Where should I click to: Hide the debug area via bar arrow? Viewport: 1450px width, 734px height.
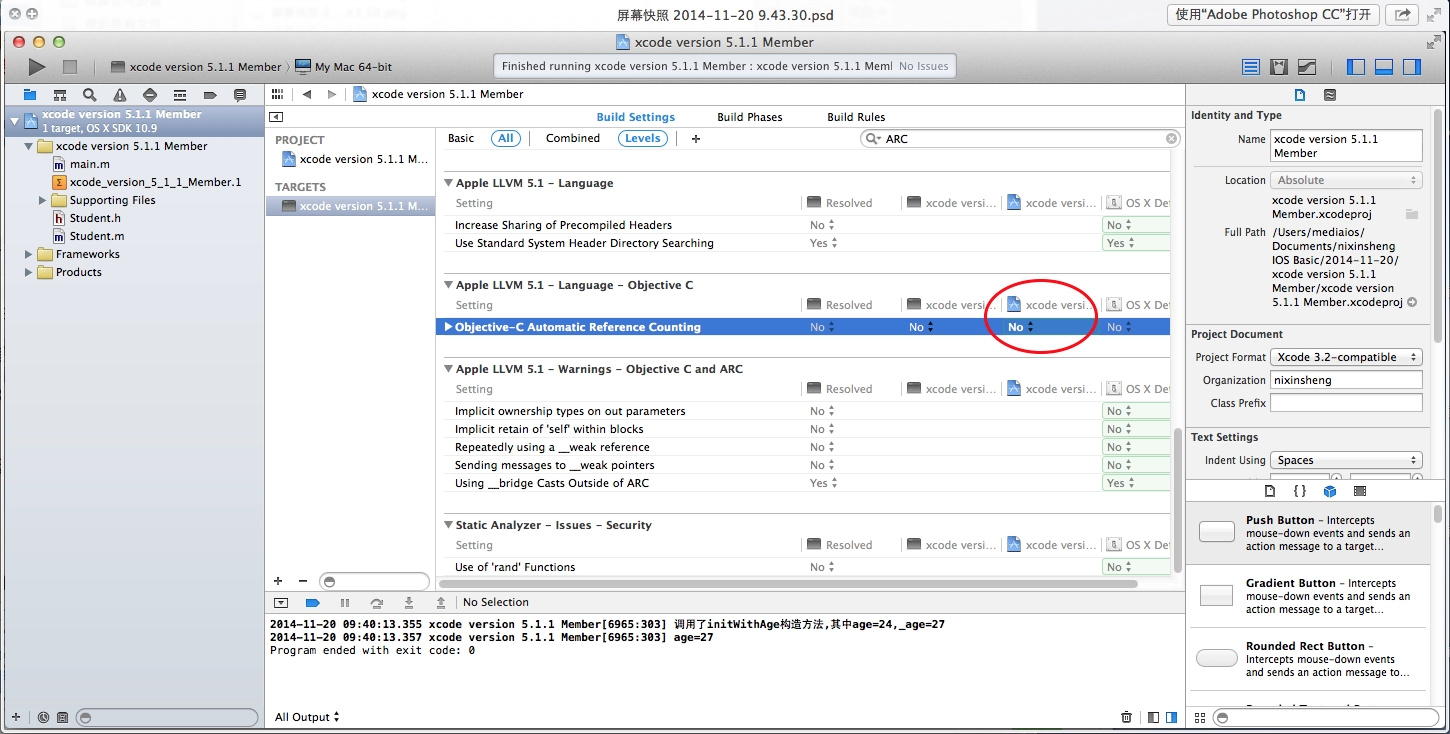pyautogui.click(x=280, y=602)
